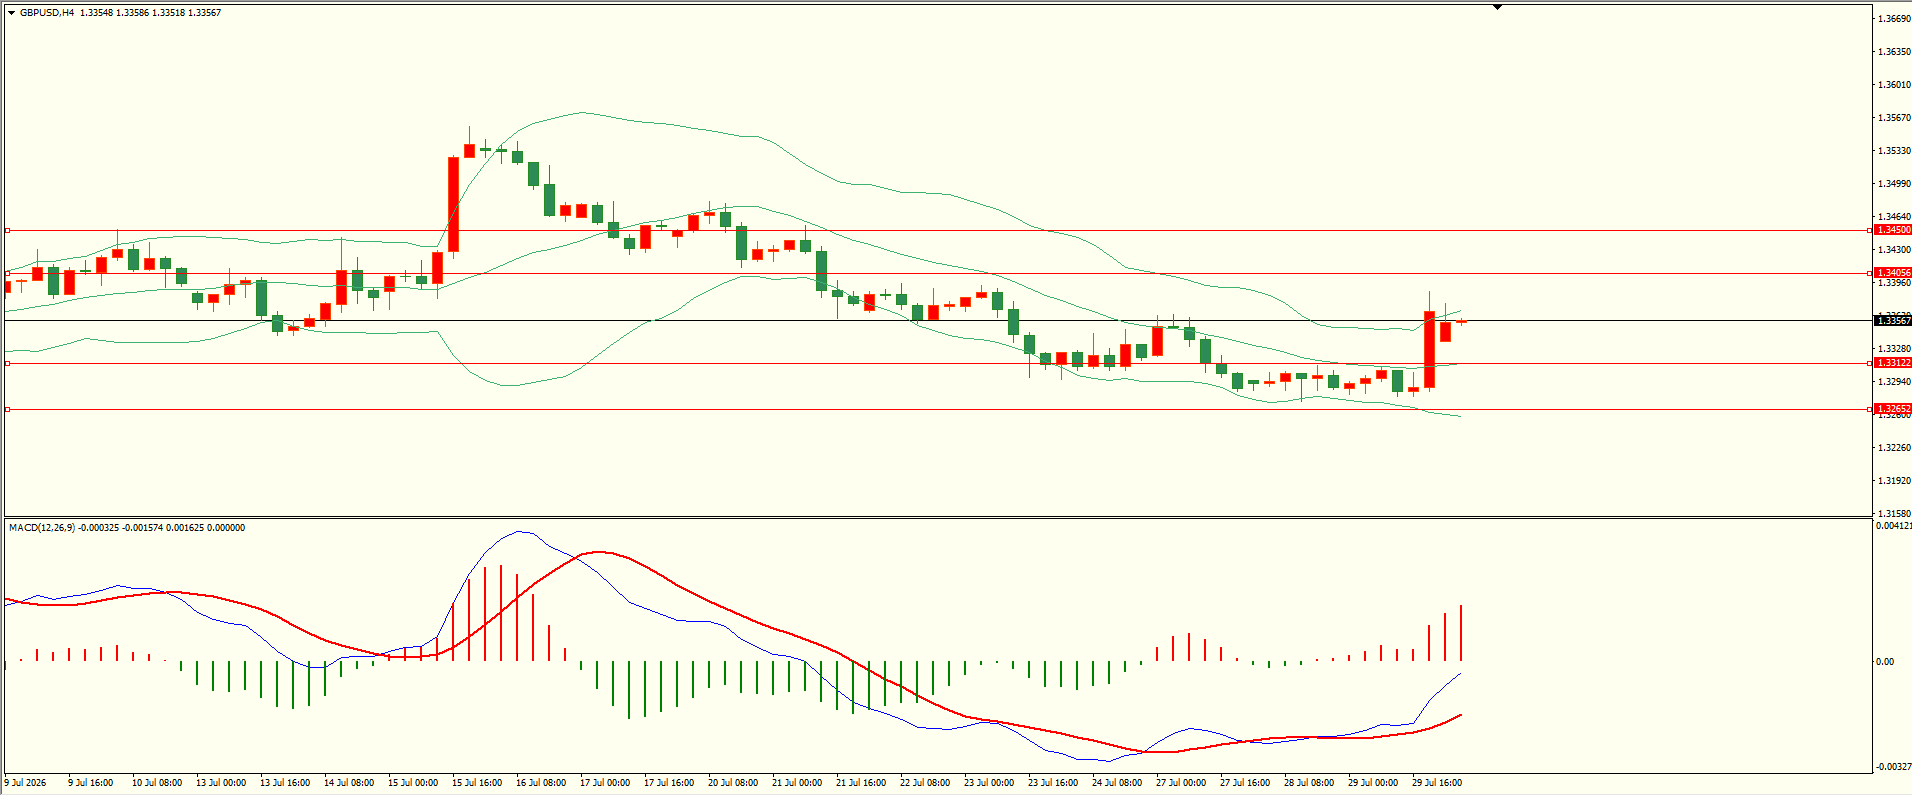Viewport: 1912px width, 796px height.
Task: Click left anchor handle of 1.32652 line
Action: 8,409
